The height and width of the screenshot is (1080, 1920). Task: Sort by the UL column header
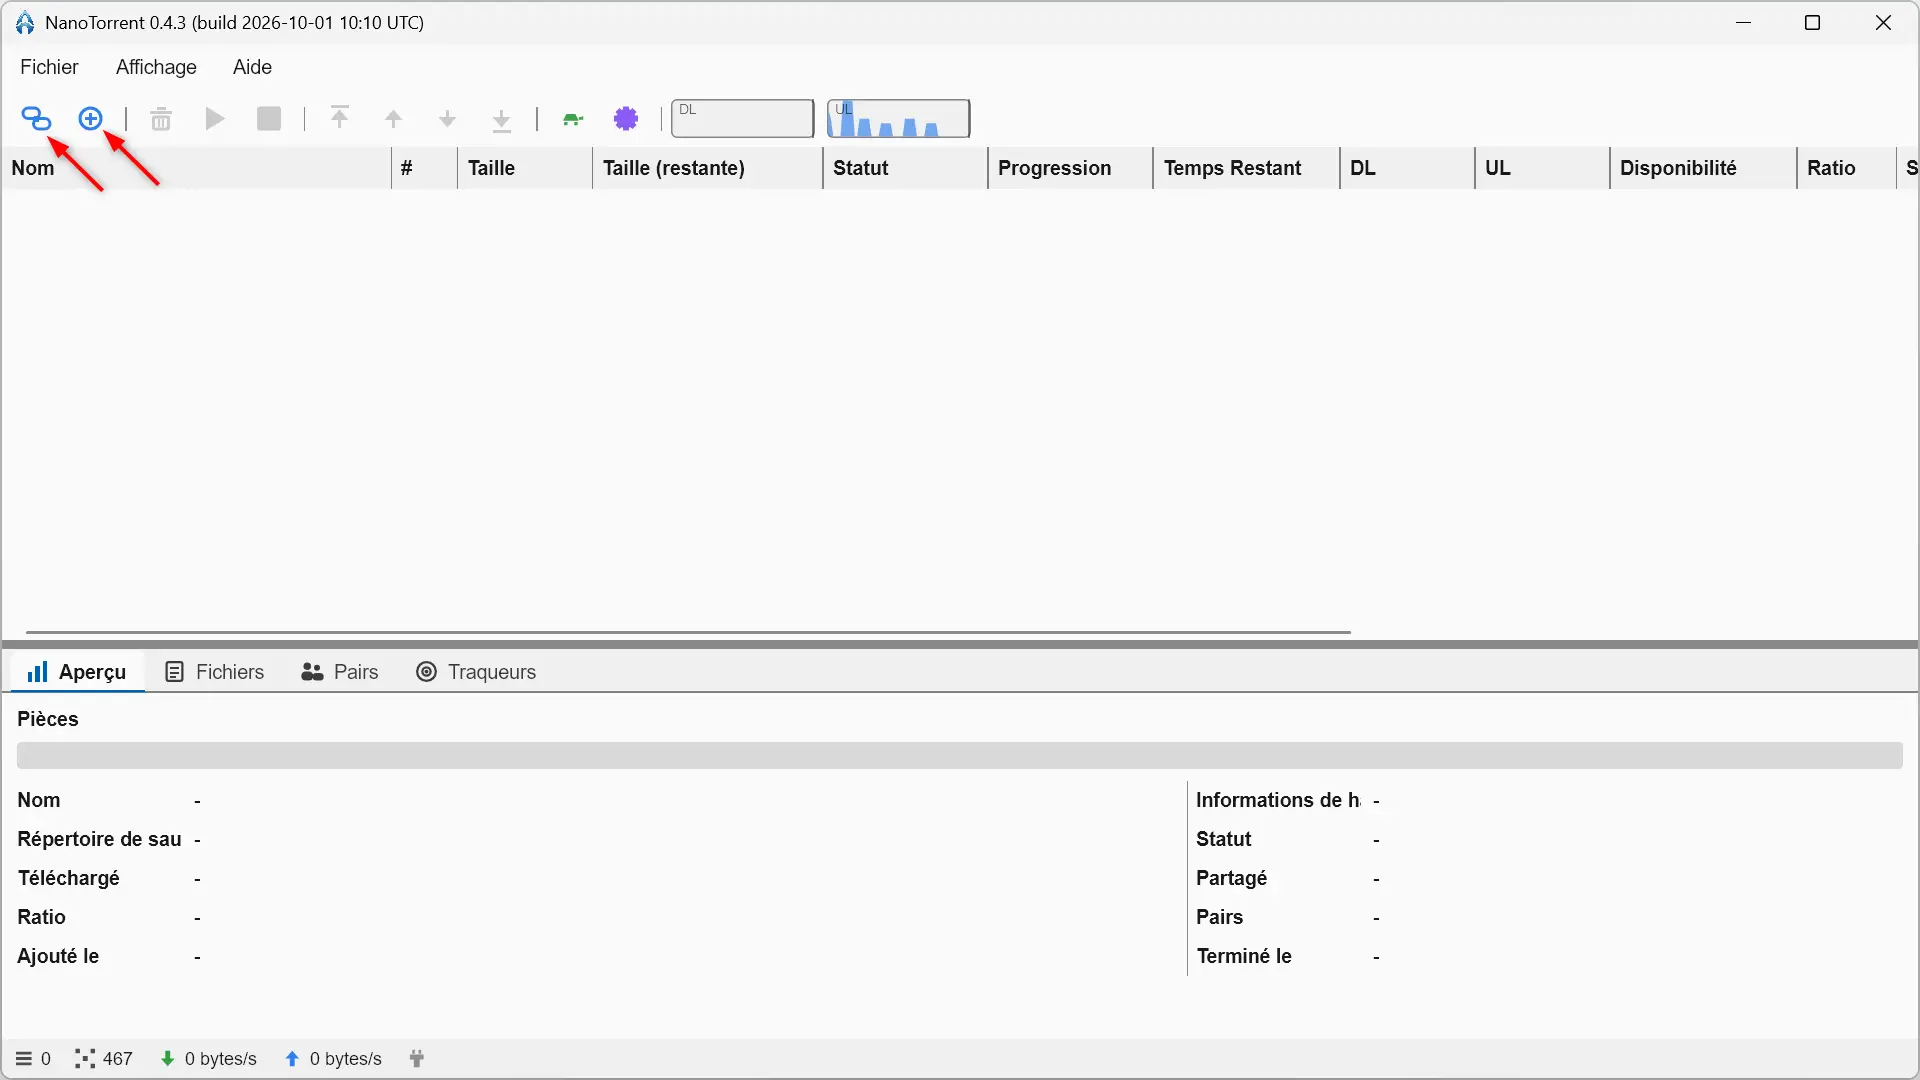click(x=1542, y=168)
